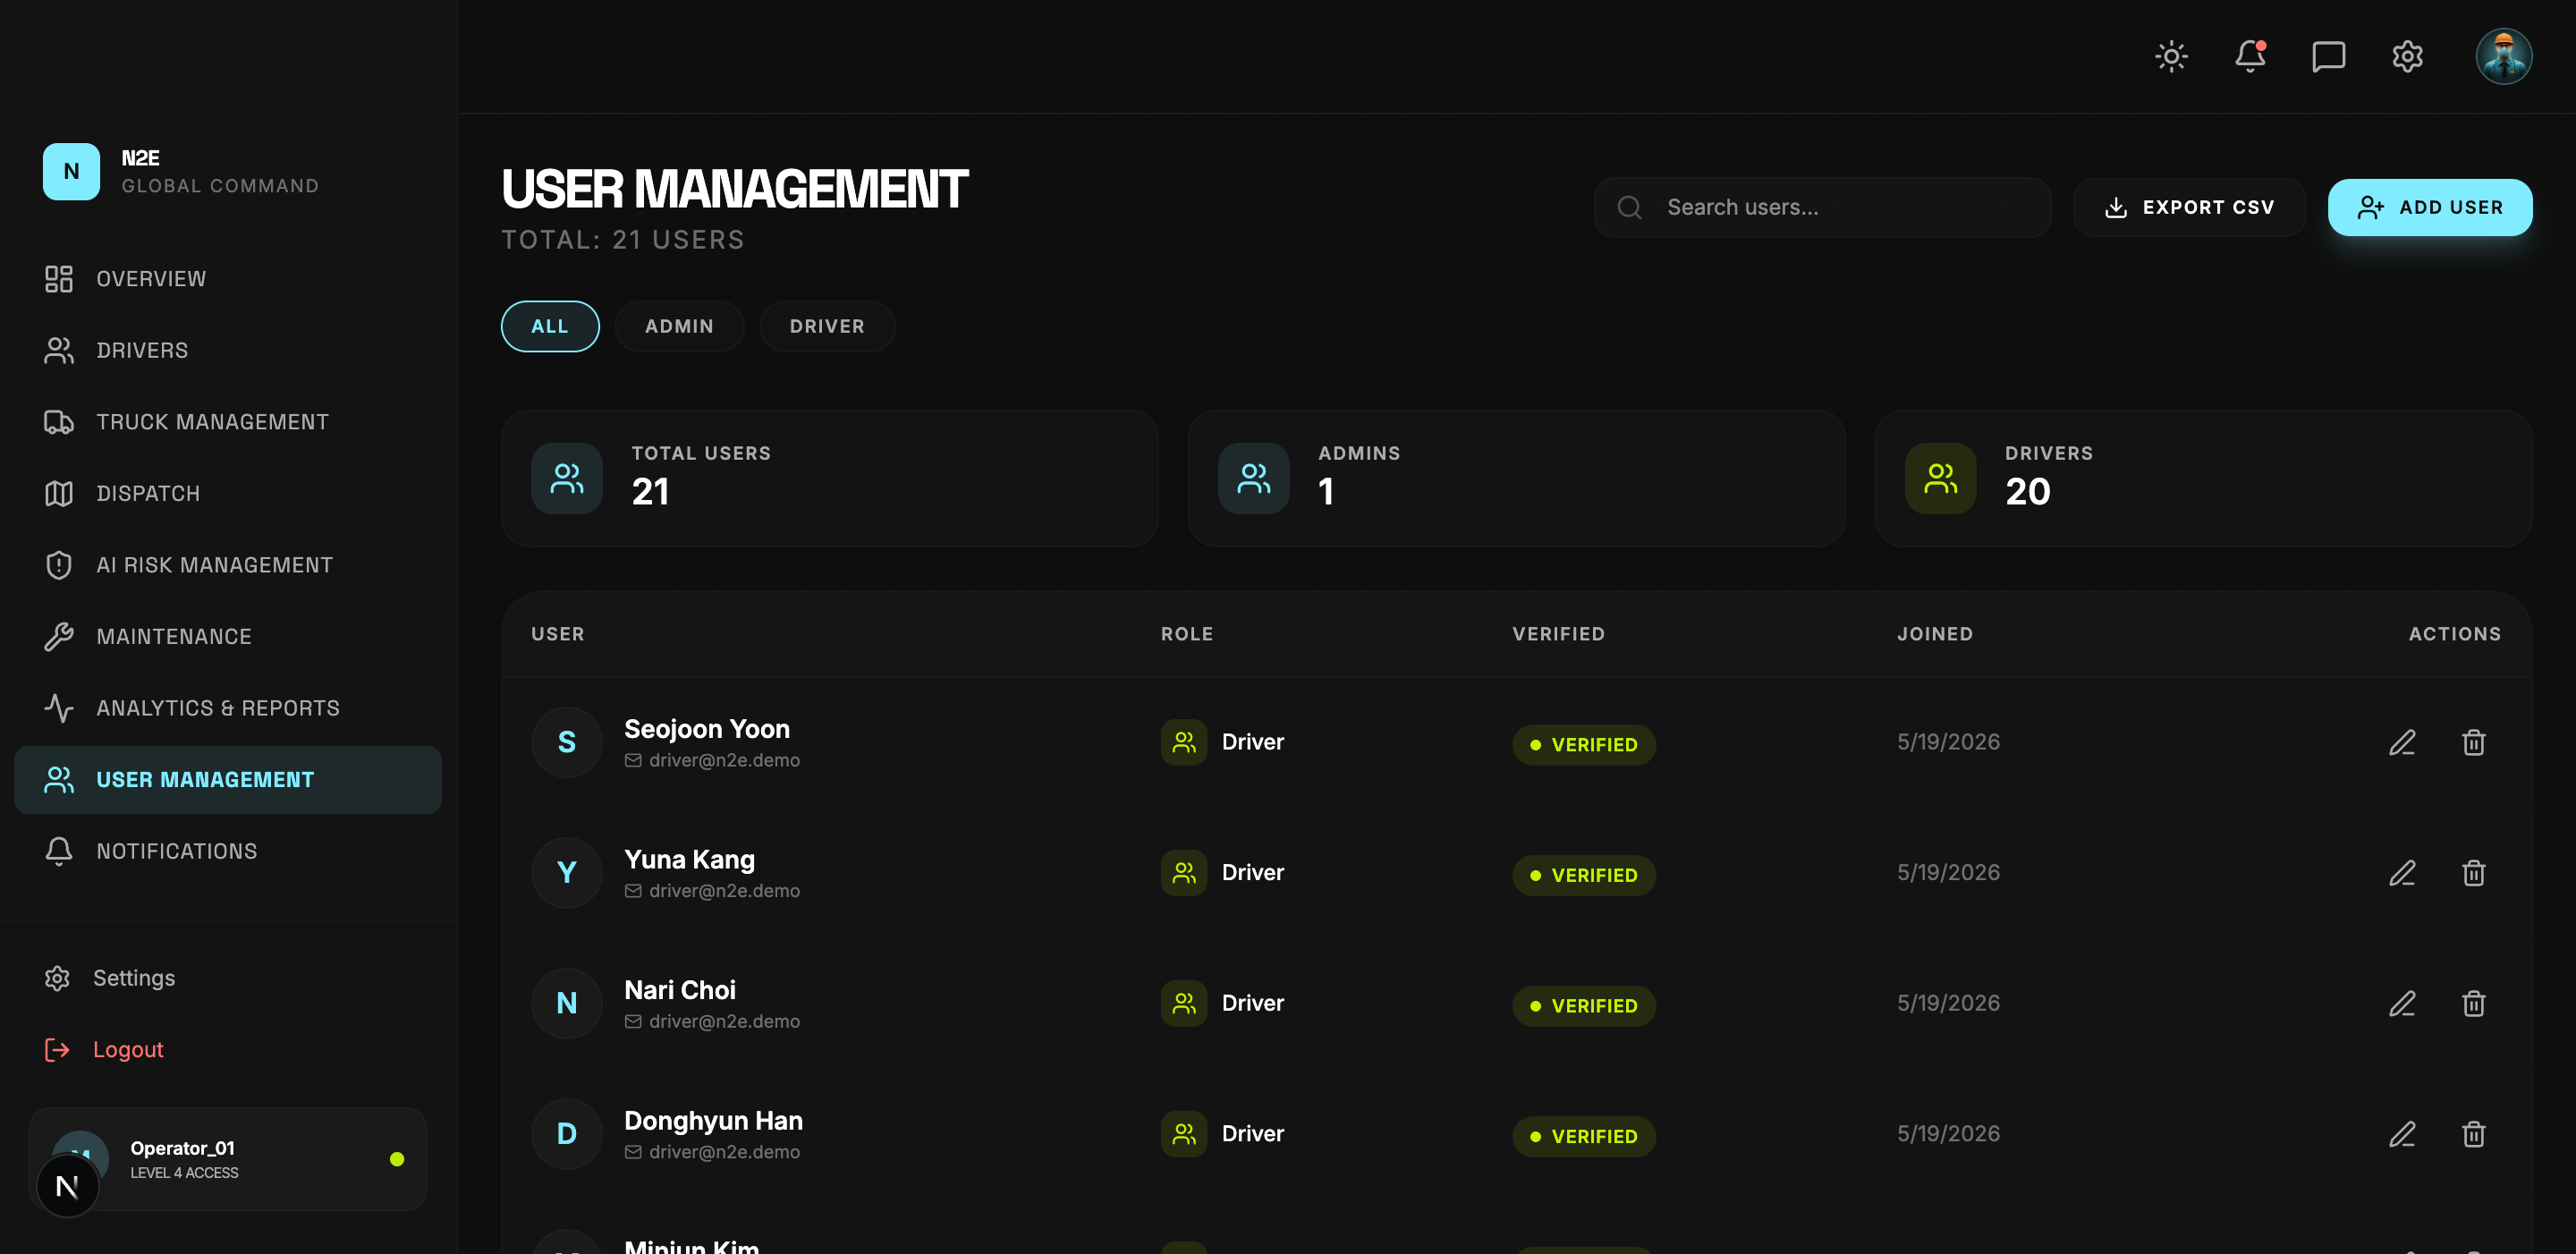This screenshot has height=1254, width=2576.
Task: Click Operator_01 profile card
Action: (x=228, y=1159)
